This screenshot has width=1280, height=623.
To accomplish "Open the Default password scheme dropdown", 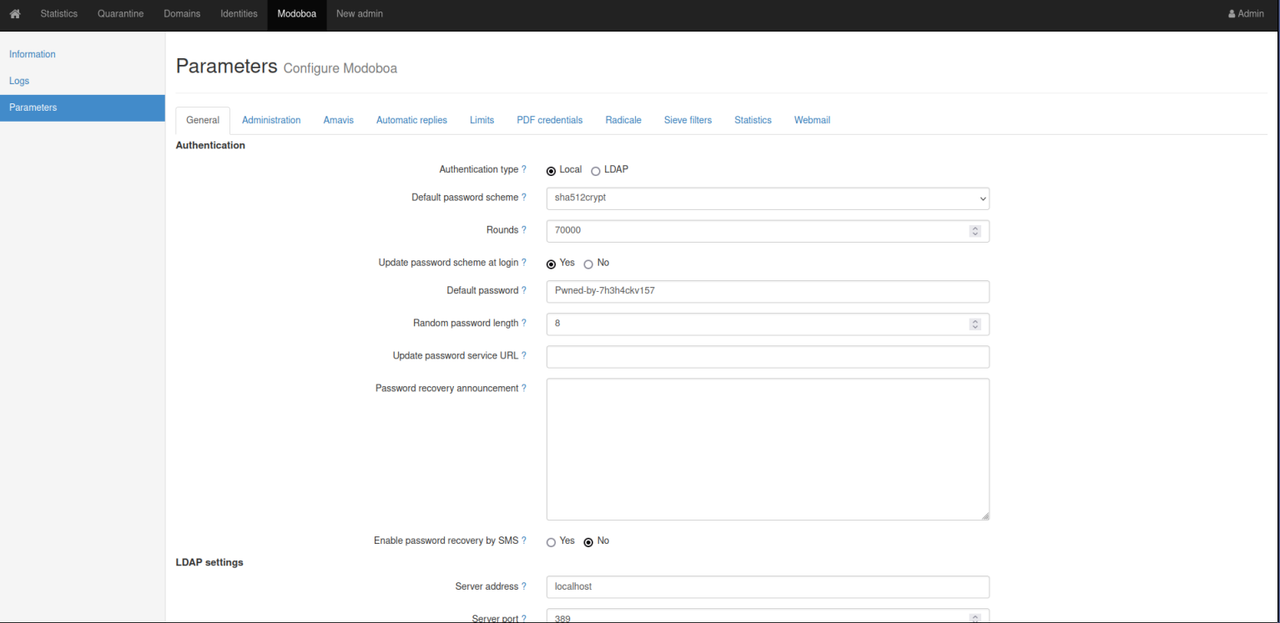I will tap(768, 198).
